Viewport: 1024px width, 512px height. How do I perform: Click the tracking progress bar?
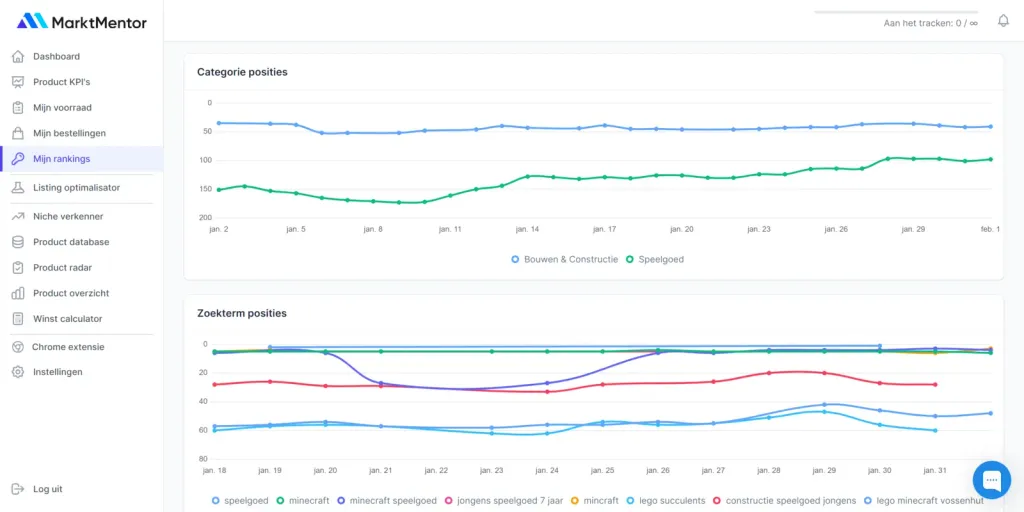pos(896,12)
